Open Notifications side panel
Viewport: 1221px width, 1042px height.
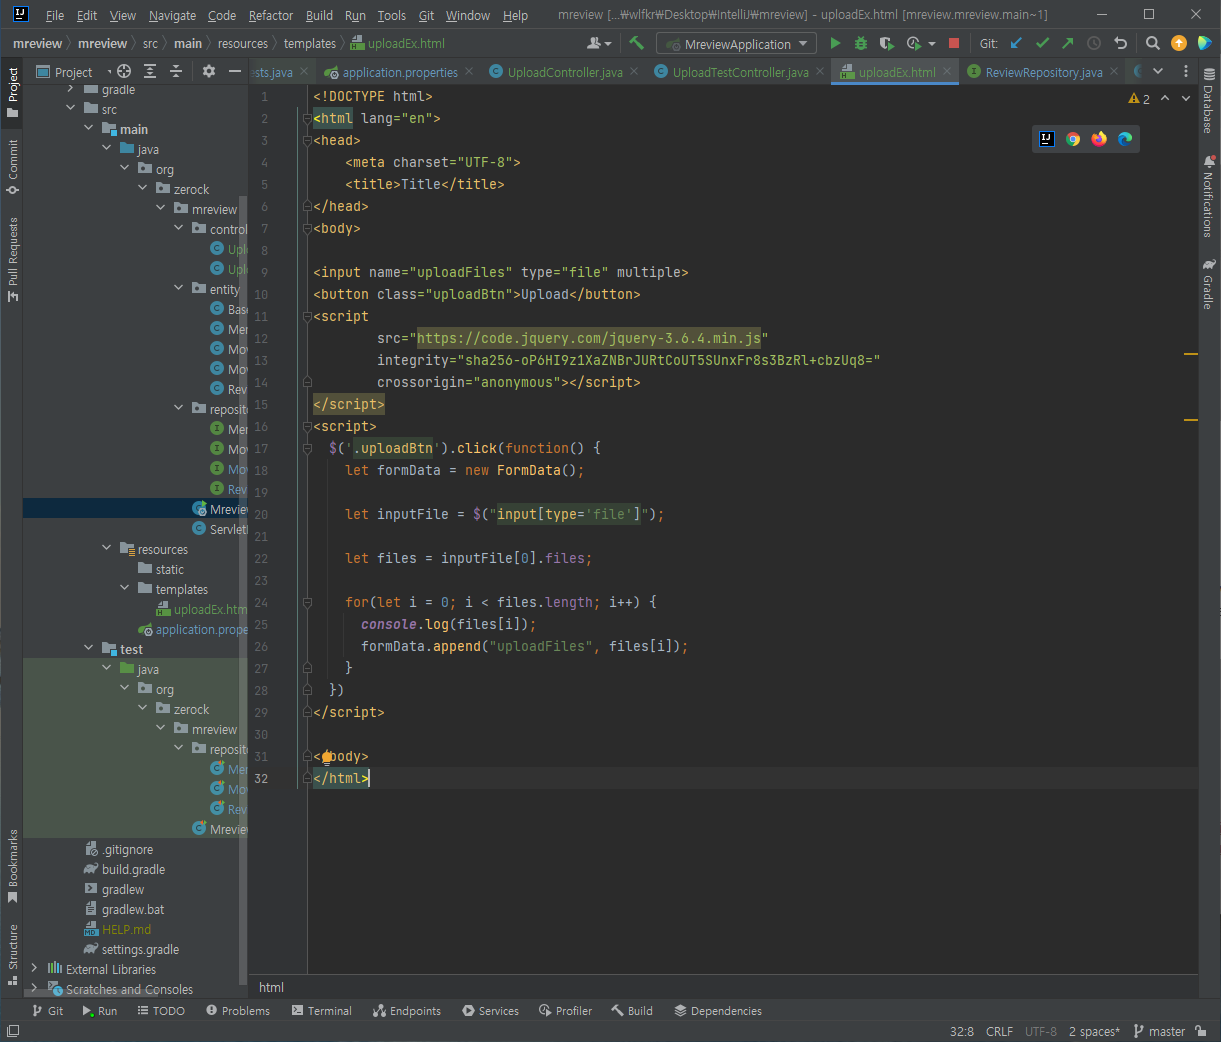tap(1209, 196)
